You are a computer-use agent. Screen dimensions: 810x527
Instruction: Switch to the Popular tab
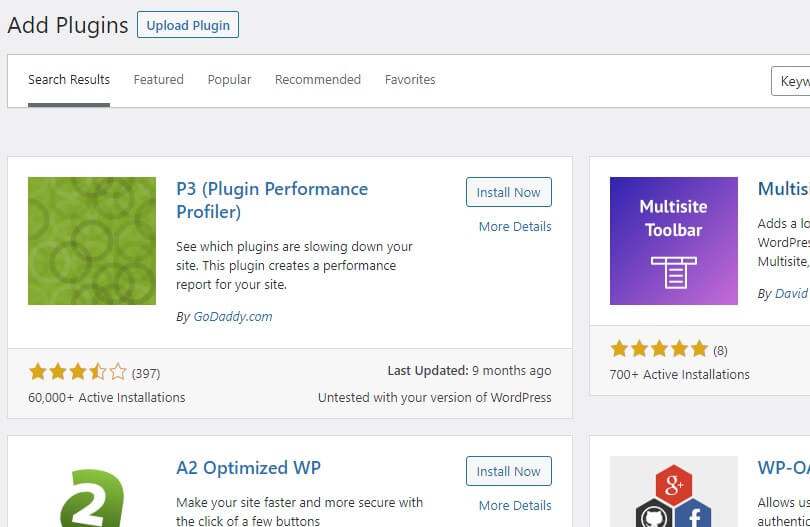tap(229, 80)
